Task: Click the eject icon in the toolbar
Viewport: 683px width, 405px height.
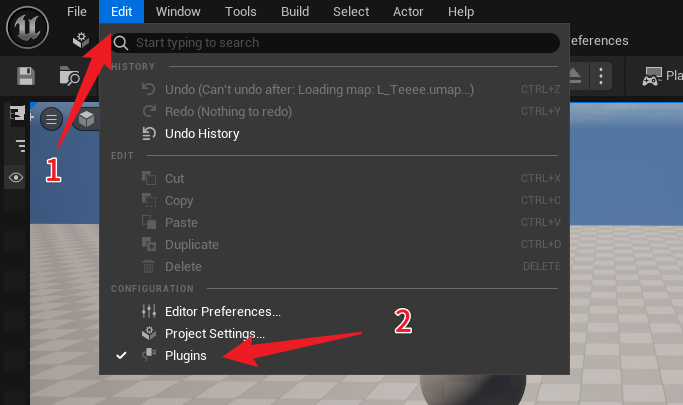Action: 575,76
